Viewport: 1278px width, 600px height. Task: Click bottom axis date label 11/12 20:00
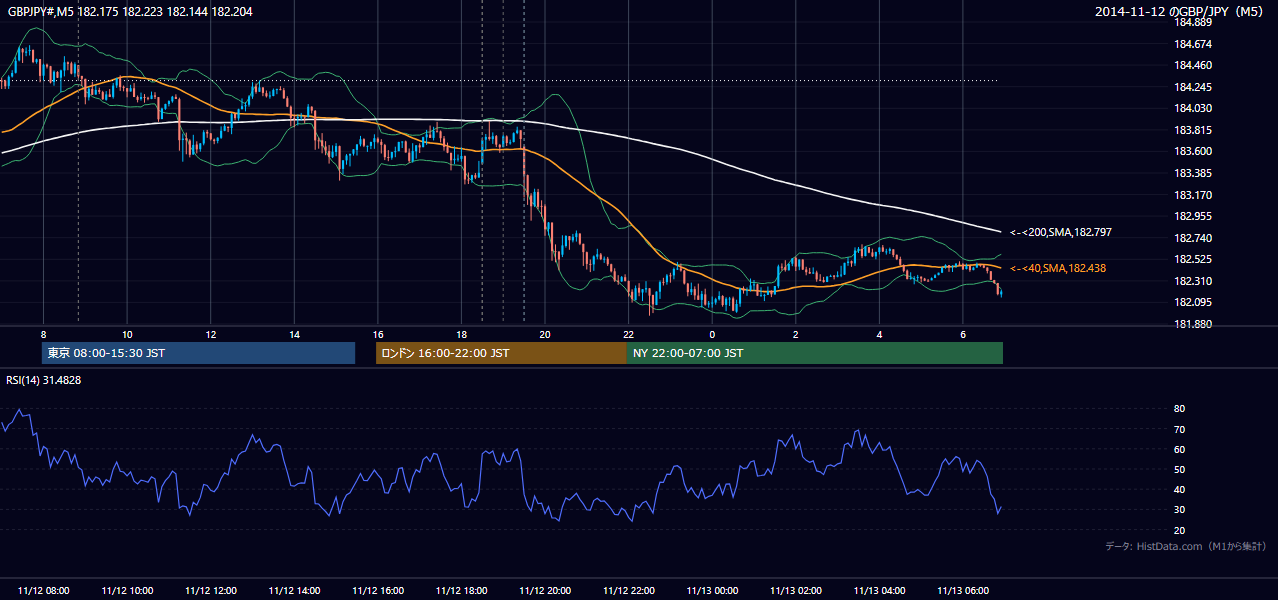(x=545, y=591)
